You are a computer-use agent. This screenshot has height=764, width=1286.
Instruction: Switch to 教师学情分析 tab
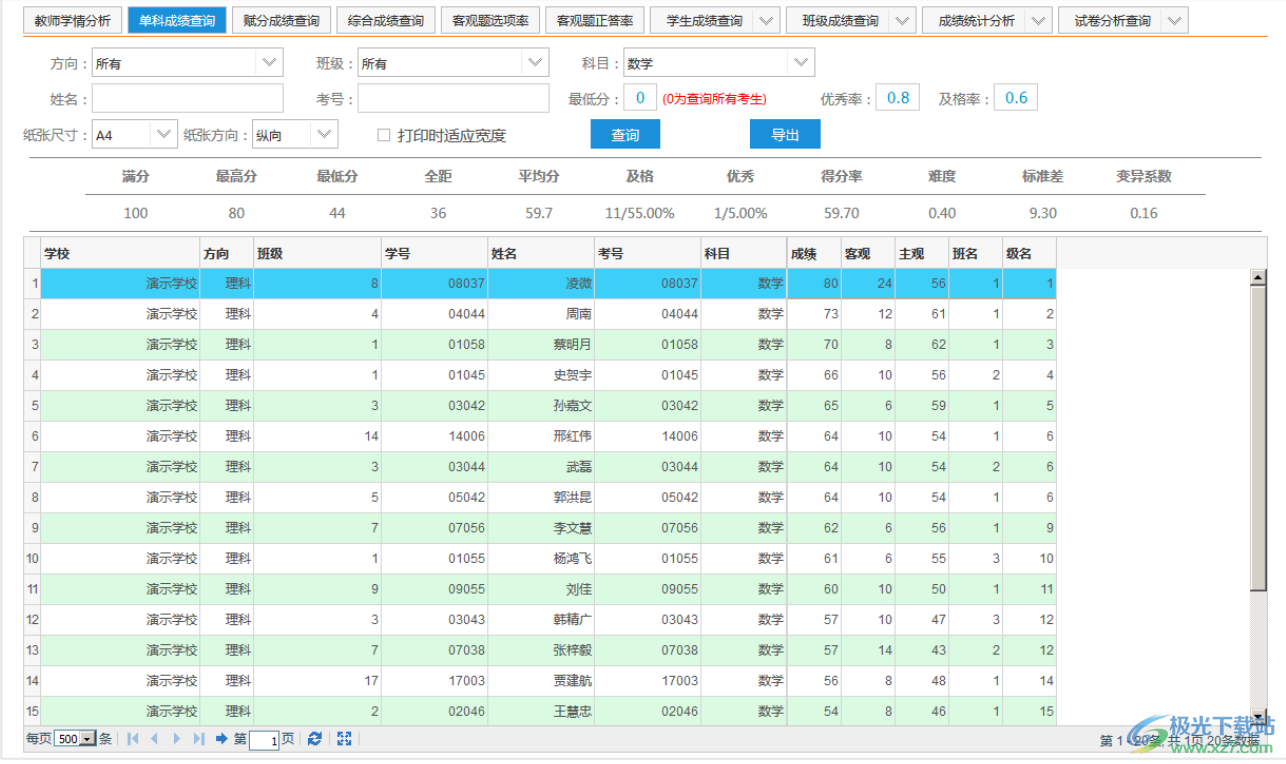[73, 20]
